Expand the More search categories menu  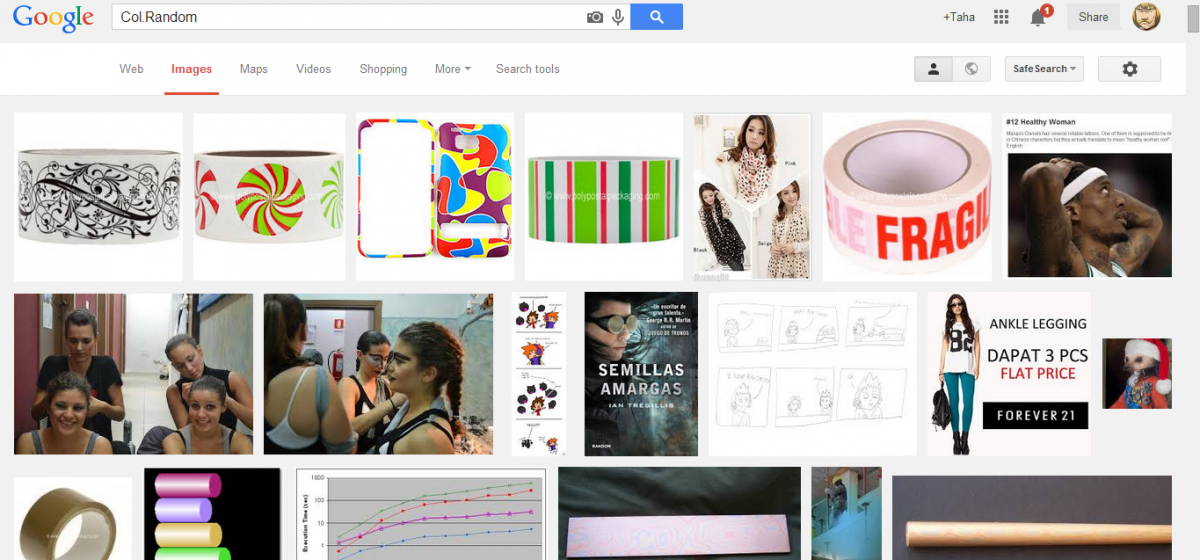click(x=452, y=69)
